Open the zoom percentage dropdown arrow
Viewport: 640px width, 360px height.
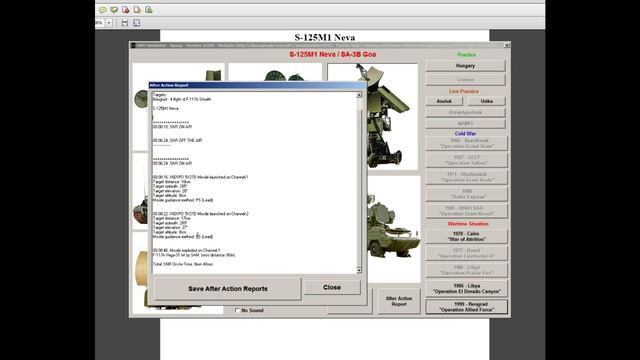pyautogui.click(x=109, y=23)
